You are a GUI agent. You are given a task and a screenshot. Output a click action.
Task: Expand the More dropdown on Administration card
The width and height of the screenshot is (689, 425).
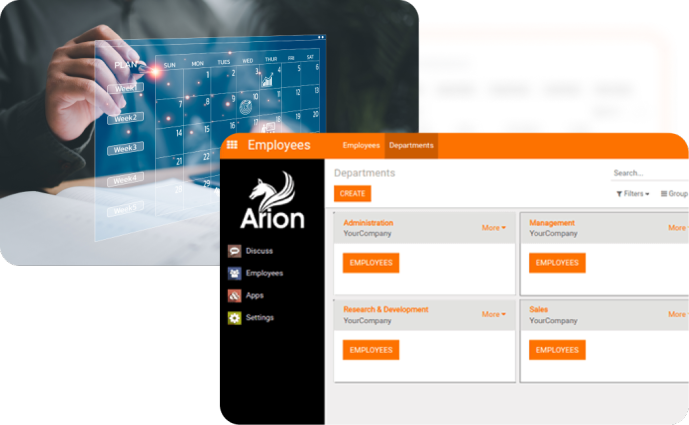(493, 228)
